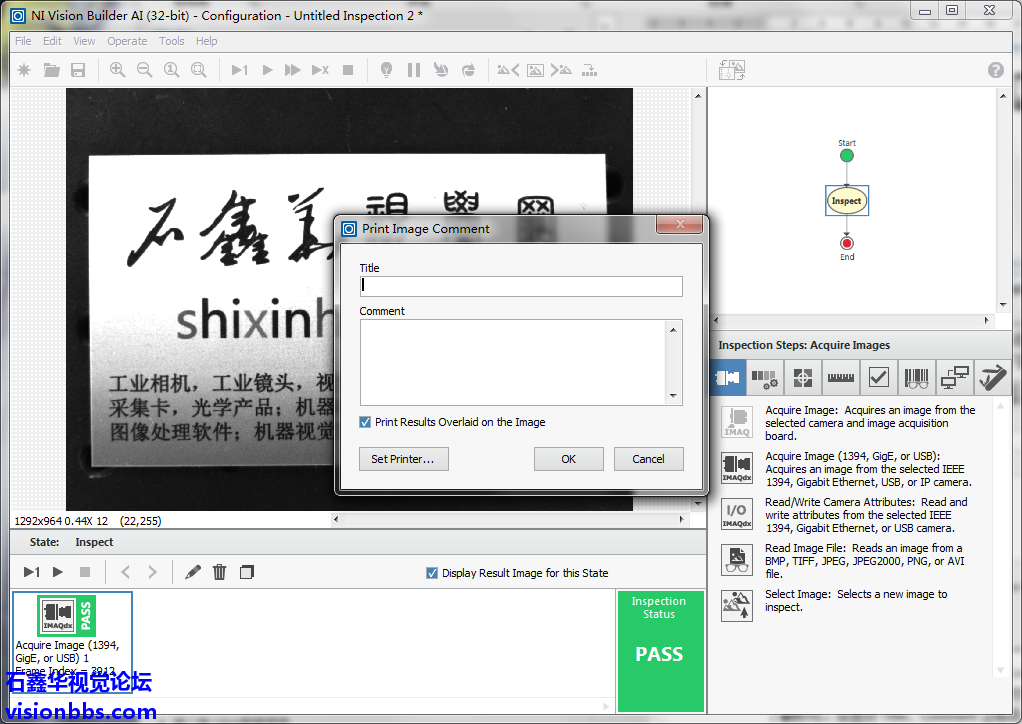This screenshot has width=1022, height=724.
Task: Click the ruler Measure Features tab icon
Action: [840, 378]
